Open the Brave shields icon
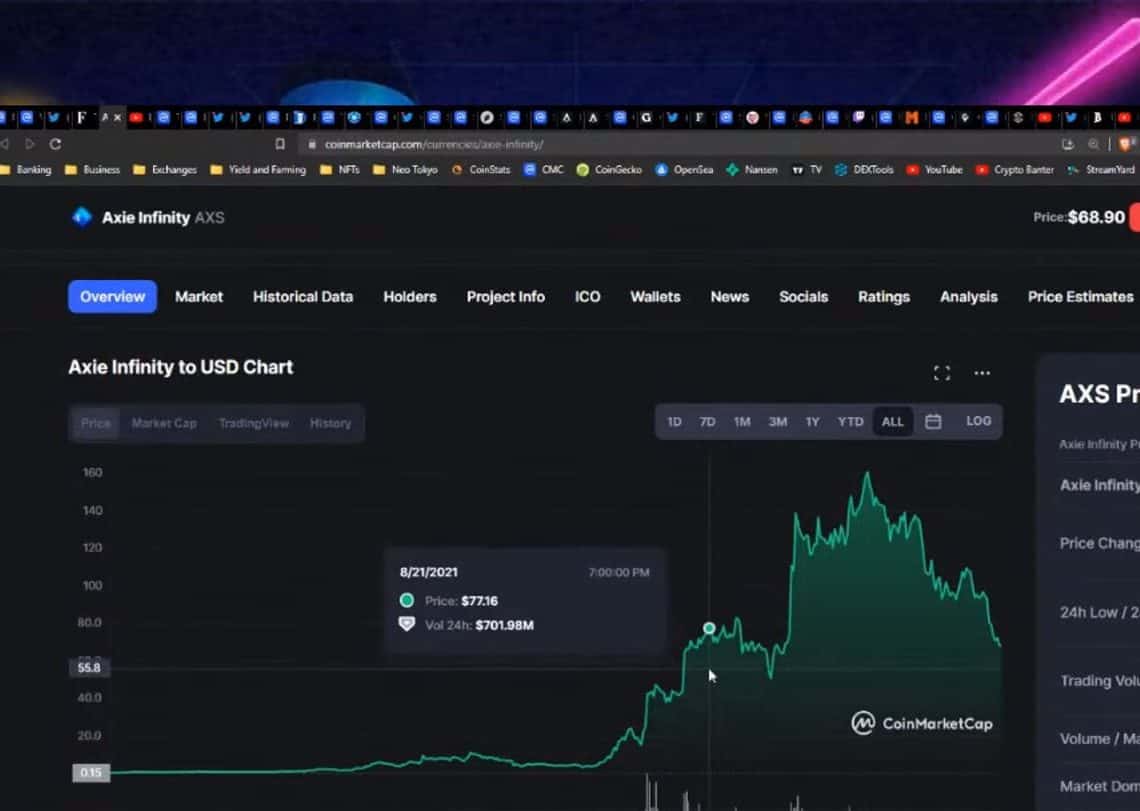 click(x=1127, y=144)
